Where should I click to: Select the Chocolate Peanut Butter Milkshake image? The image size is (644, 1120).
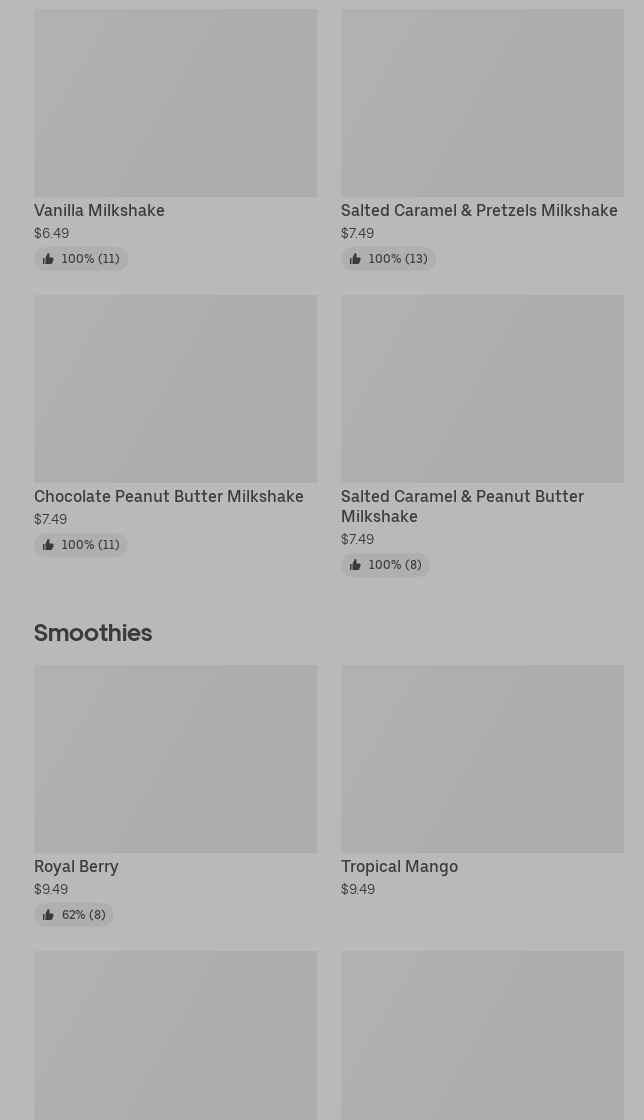point(175,388)
